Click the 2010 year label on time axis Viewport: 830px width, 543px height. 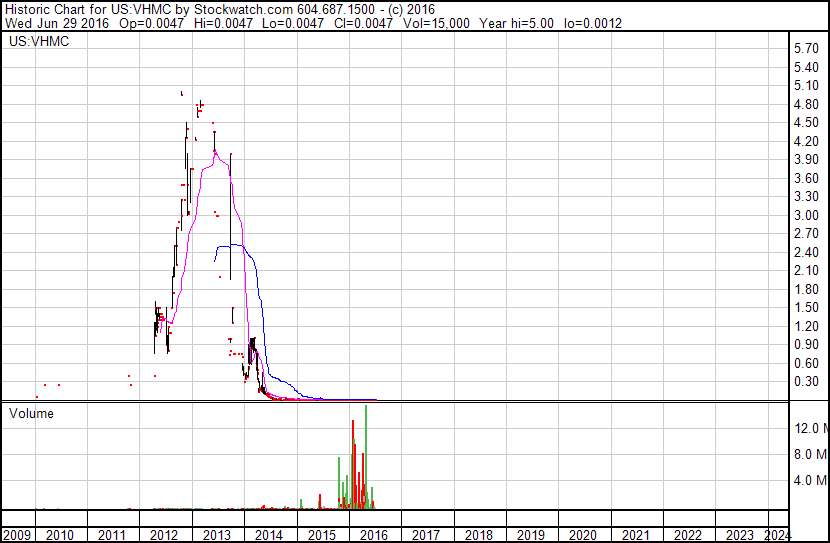[59, 535]
